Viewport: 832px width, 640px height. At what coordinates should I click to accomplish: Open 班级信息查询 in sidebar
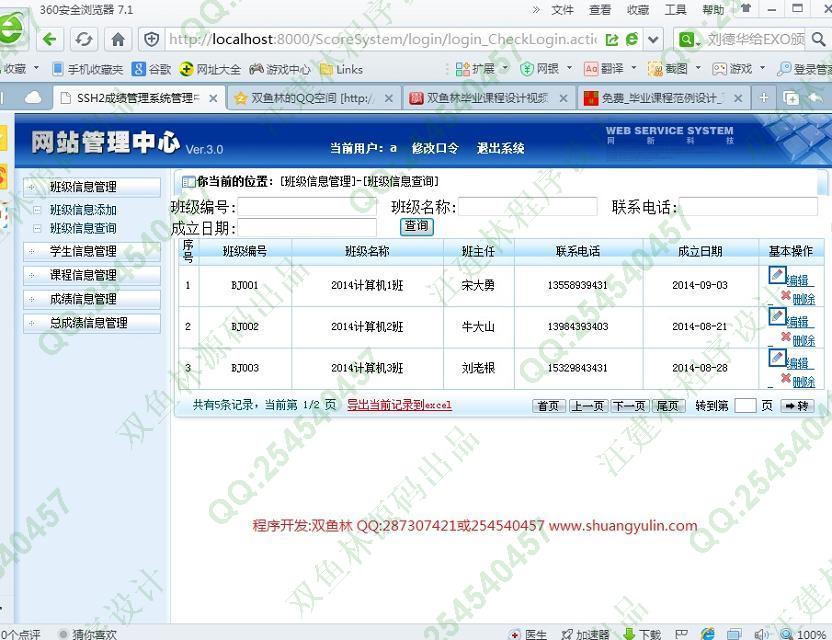83,228
